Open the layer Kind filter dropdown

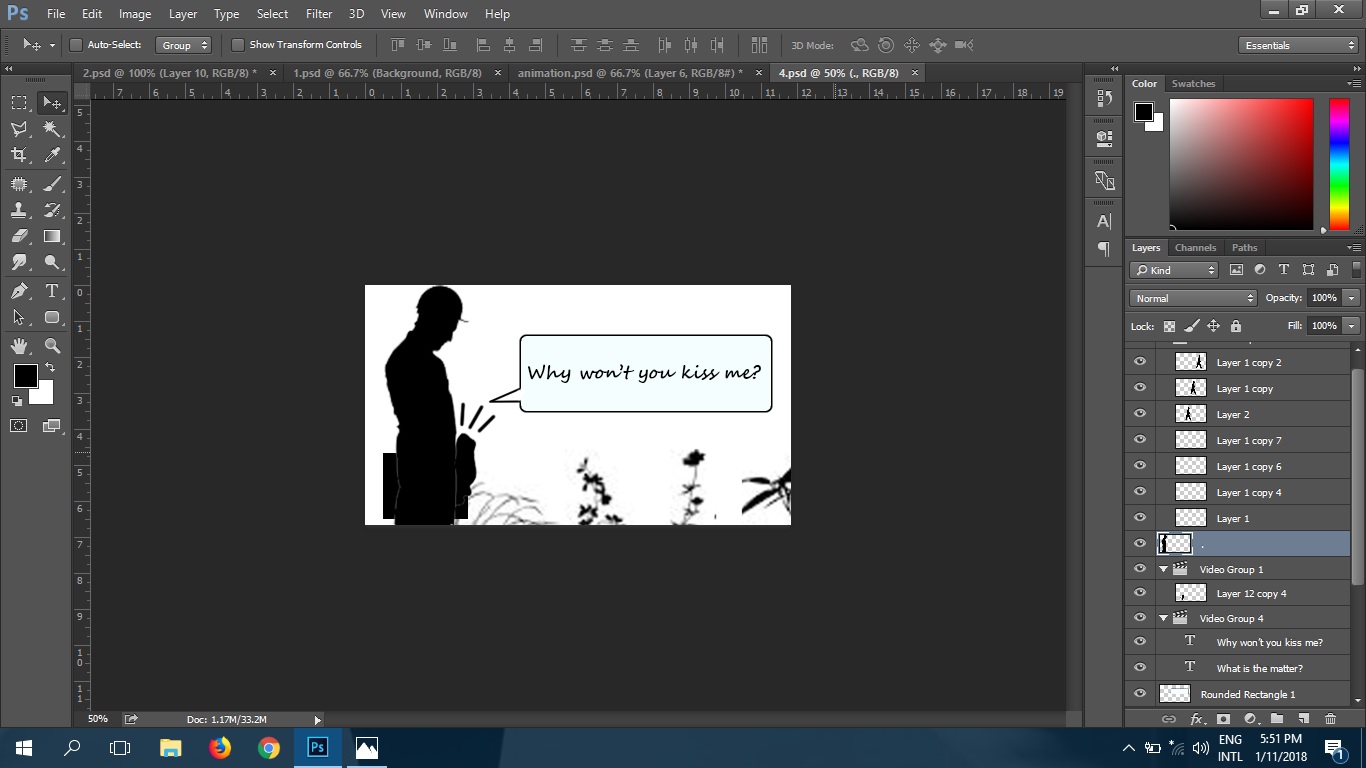pyautogui.click(x=1175, y=270)
